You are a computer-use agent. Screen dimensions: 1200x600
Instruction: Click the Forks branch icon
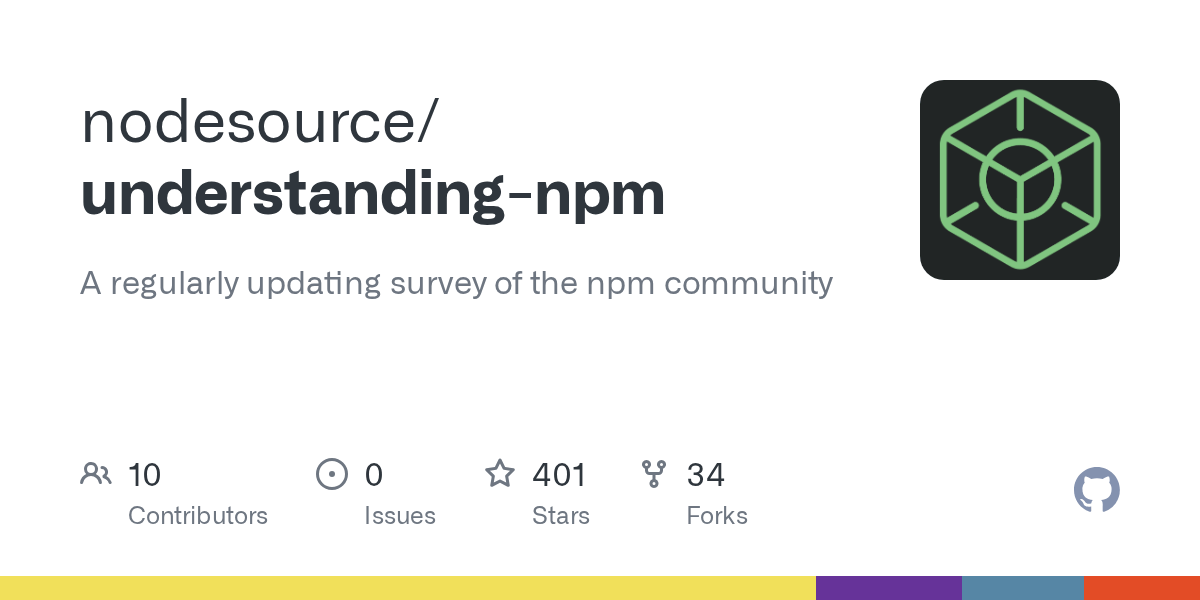pyautogui.click(x=654, y=474)
